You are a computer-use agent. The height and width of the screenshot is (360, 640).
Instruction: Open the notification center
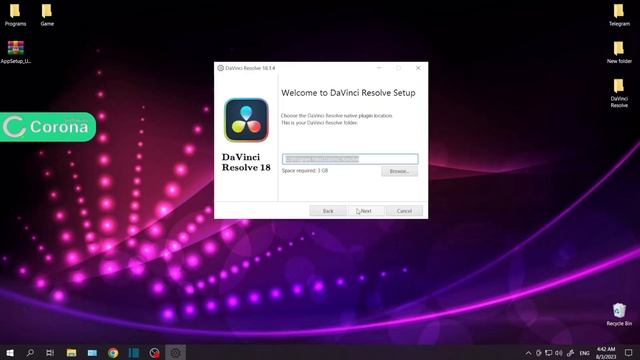629,353
